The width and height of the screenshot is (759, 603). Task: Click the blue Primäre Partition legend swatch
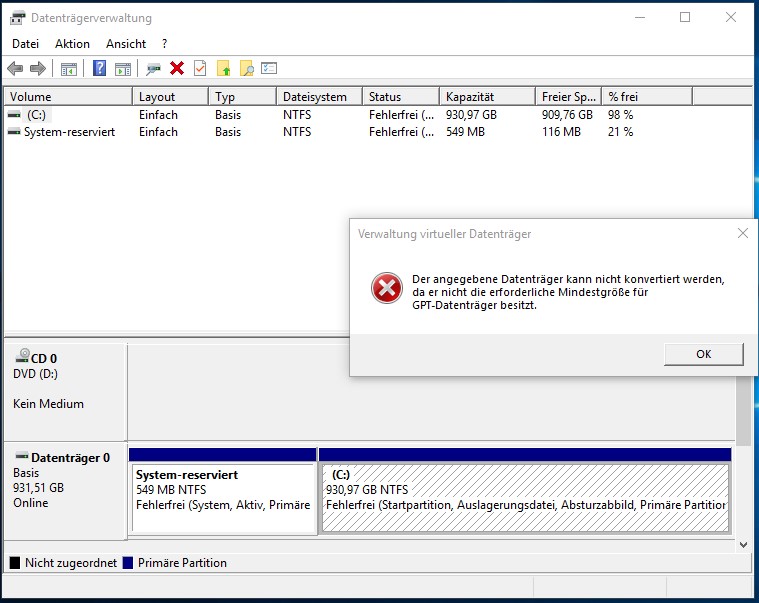click(128, 562)
